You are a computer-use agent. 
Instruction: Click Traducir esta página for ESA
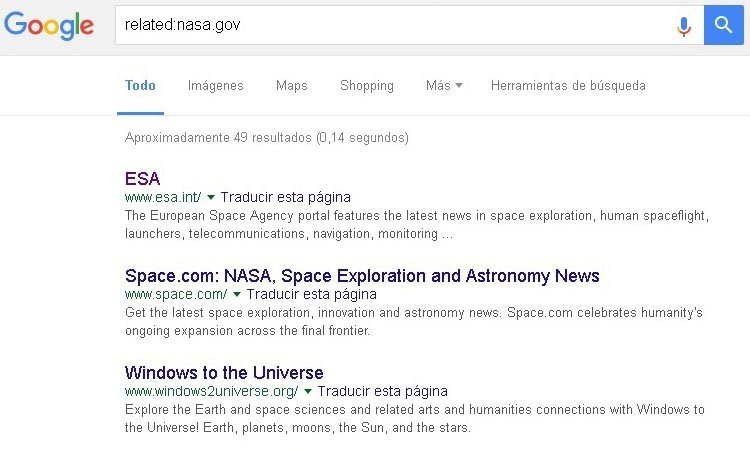285,198
